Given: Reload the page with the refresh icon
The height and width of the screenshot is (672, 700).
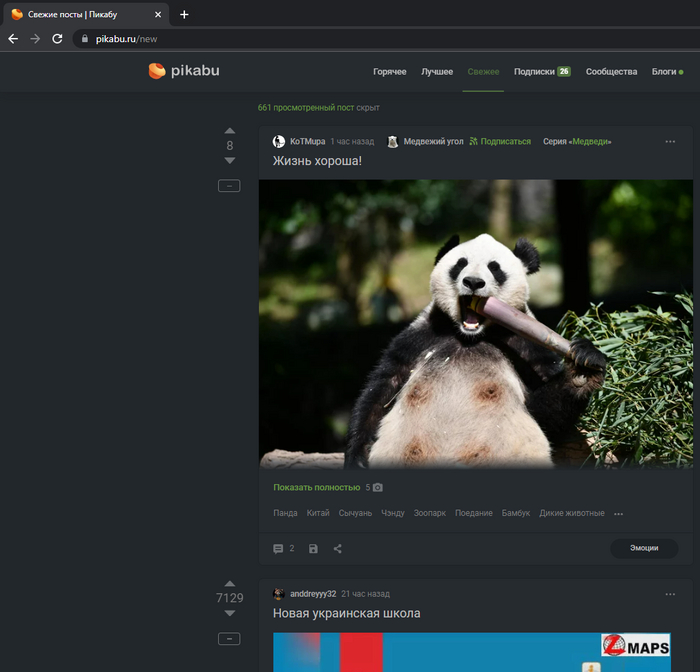Looking at the screenshot, I should click(57, 39).
